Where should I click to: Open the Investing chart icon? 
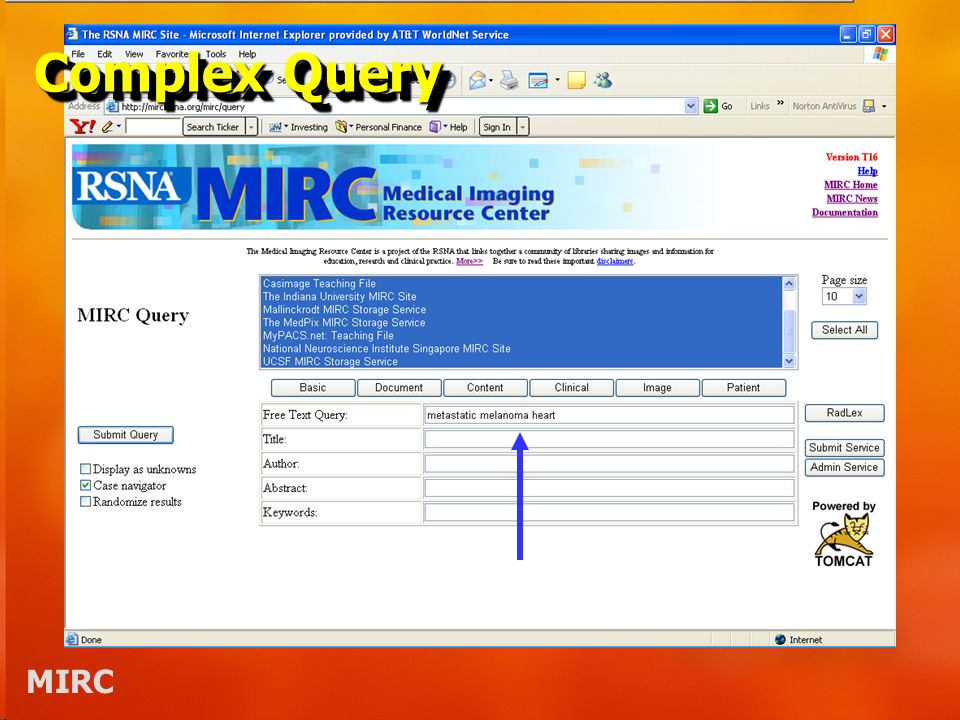(x=276, y=127)
